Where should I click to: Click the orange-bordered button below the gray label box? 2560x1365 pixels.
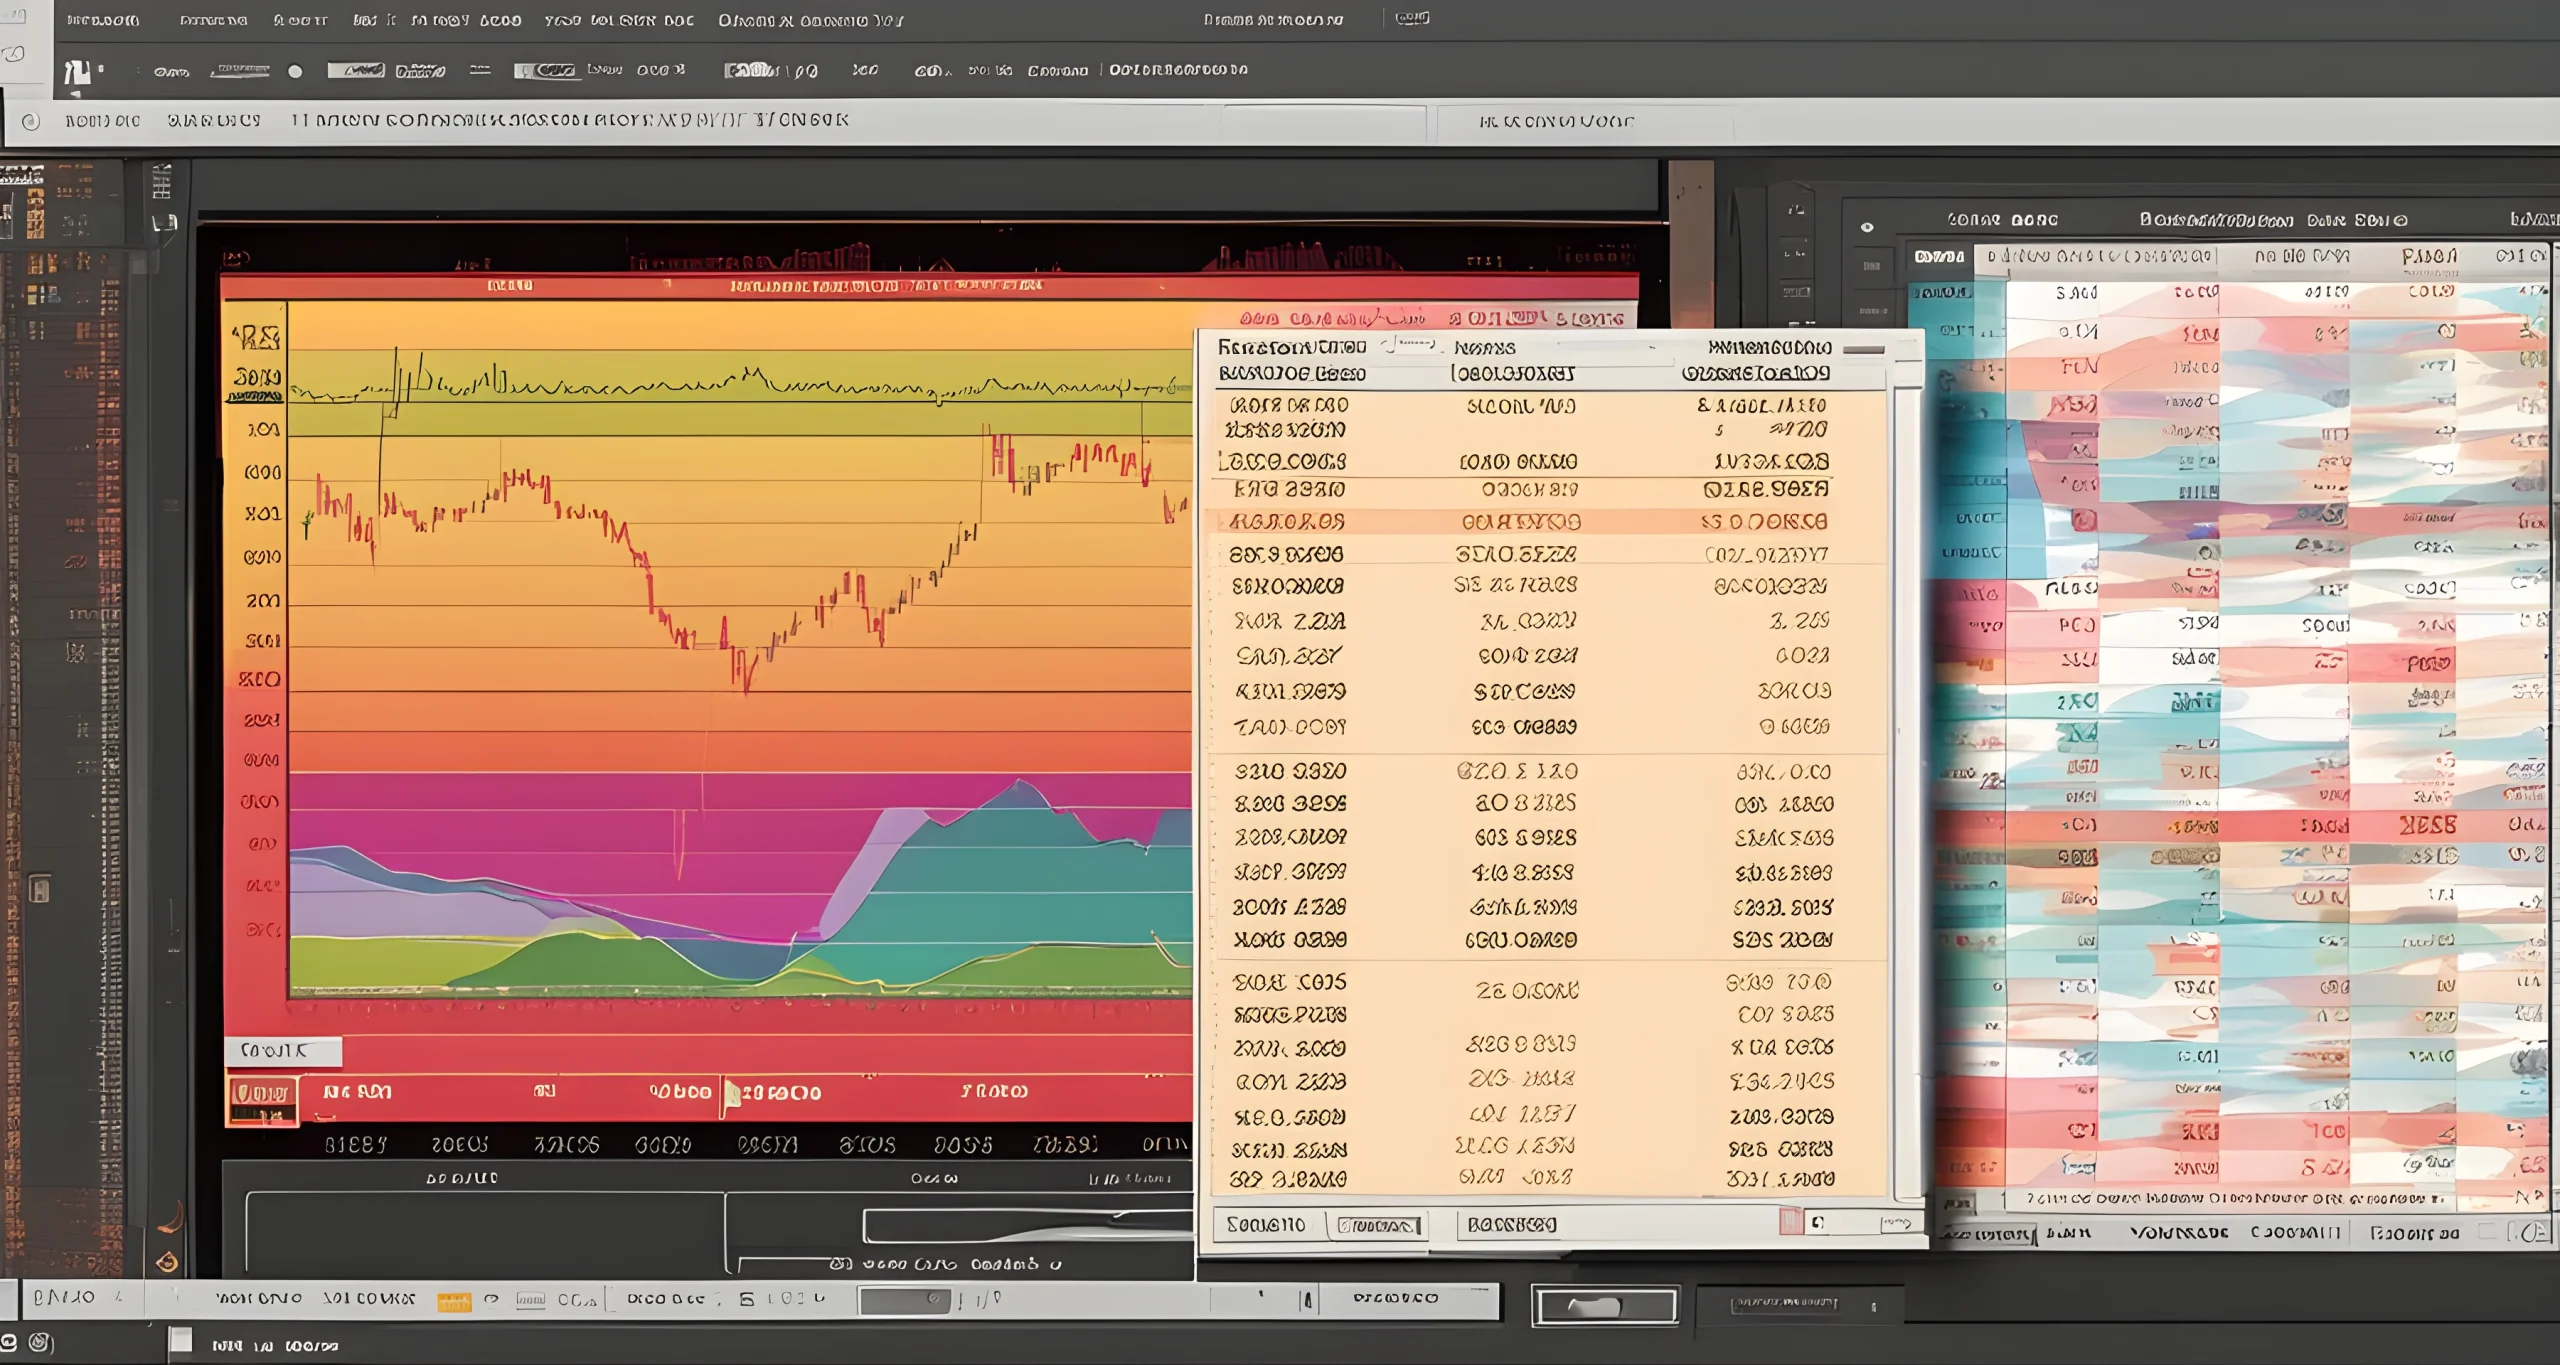pyautogui.click(x=262, y=1100)
